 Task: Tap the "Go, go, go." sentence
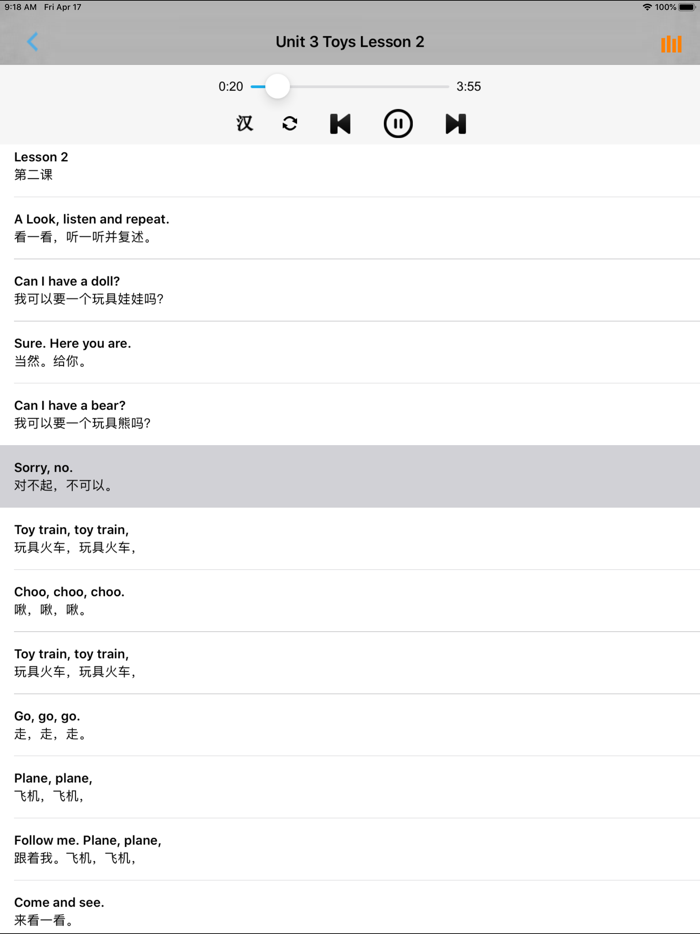[x=48, y=724]
